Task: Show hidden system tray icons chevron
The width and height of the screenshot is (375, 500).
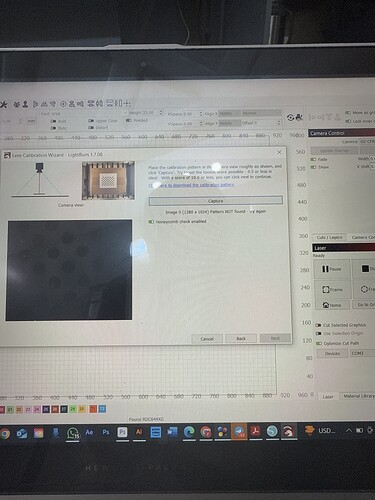Action: (348, 430)
